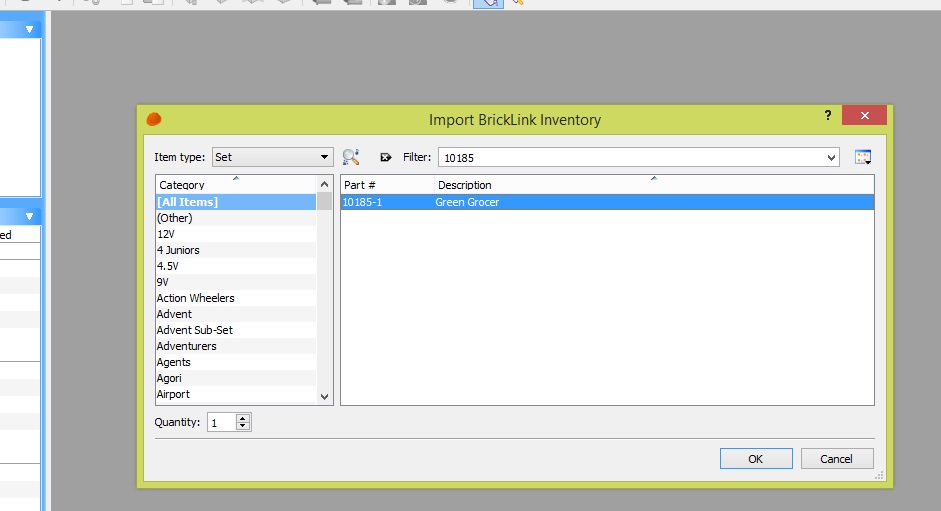Close the Import BrickLink Inventory dialog
941x511 pixels.
pyautogui.click(x=864, y=115)
